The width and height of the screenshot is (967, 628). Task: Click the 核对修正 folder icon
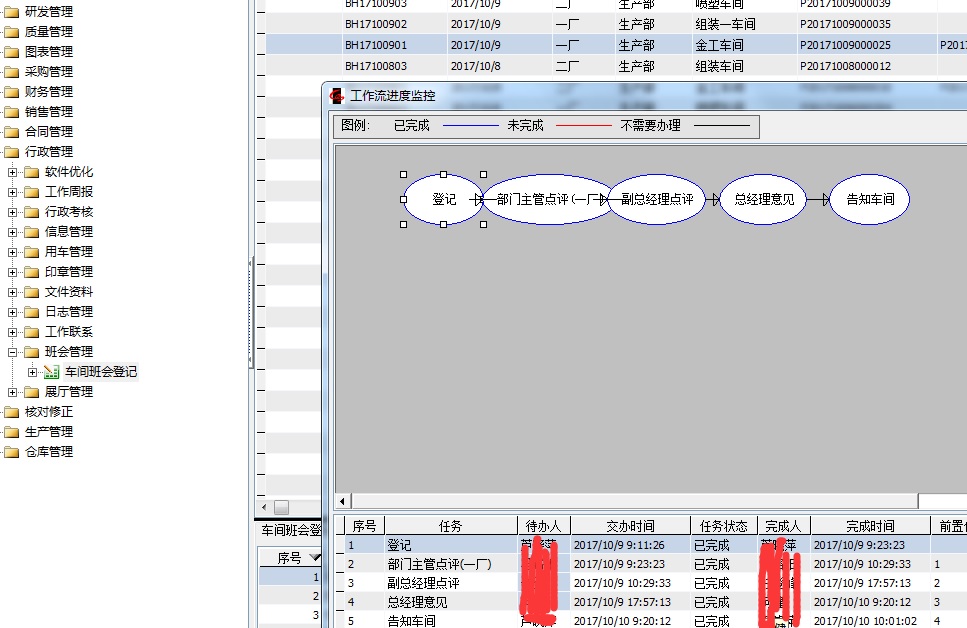[x=11, y=412]
